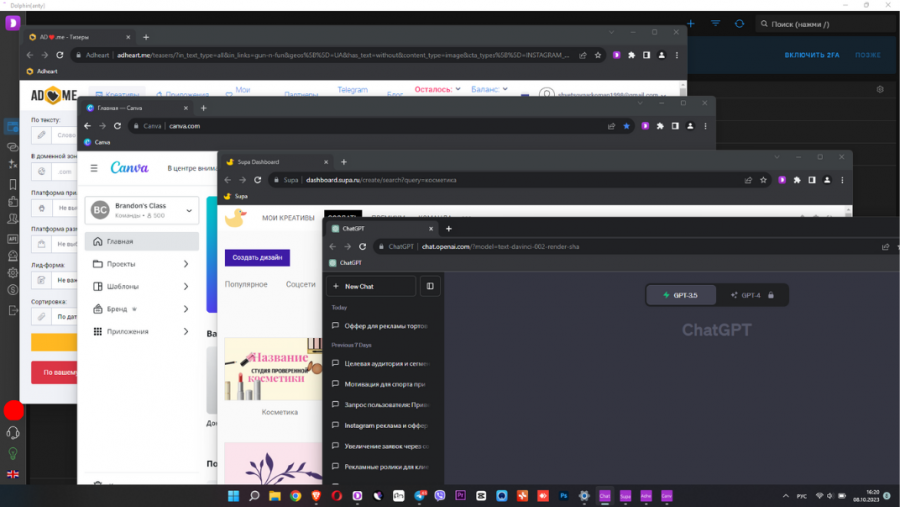900x507 pixels.
Task: Click the blue bookmark star in Canva window
Action: 626,126
